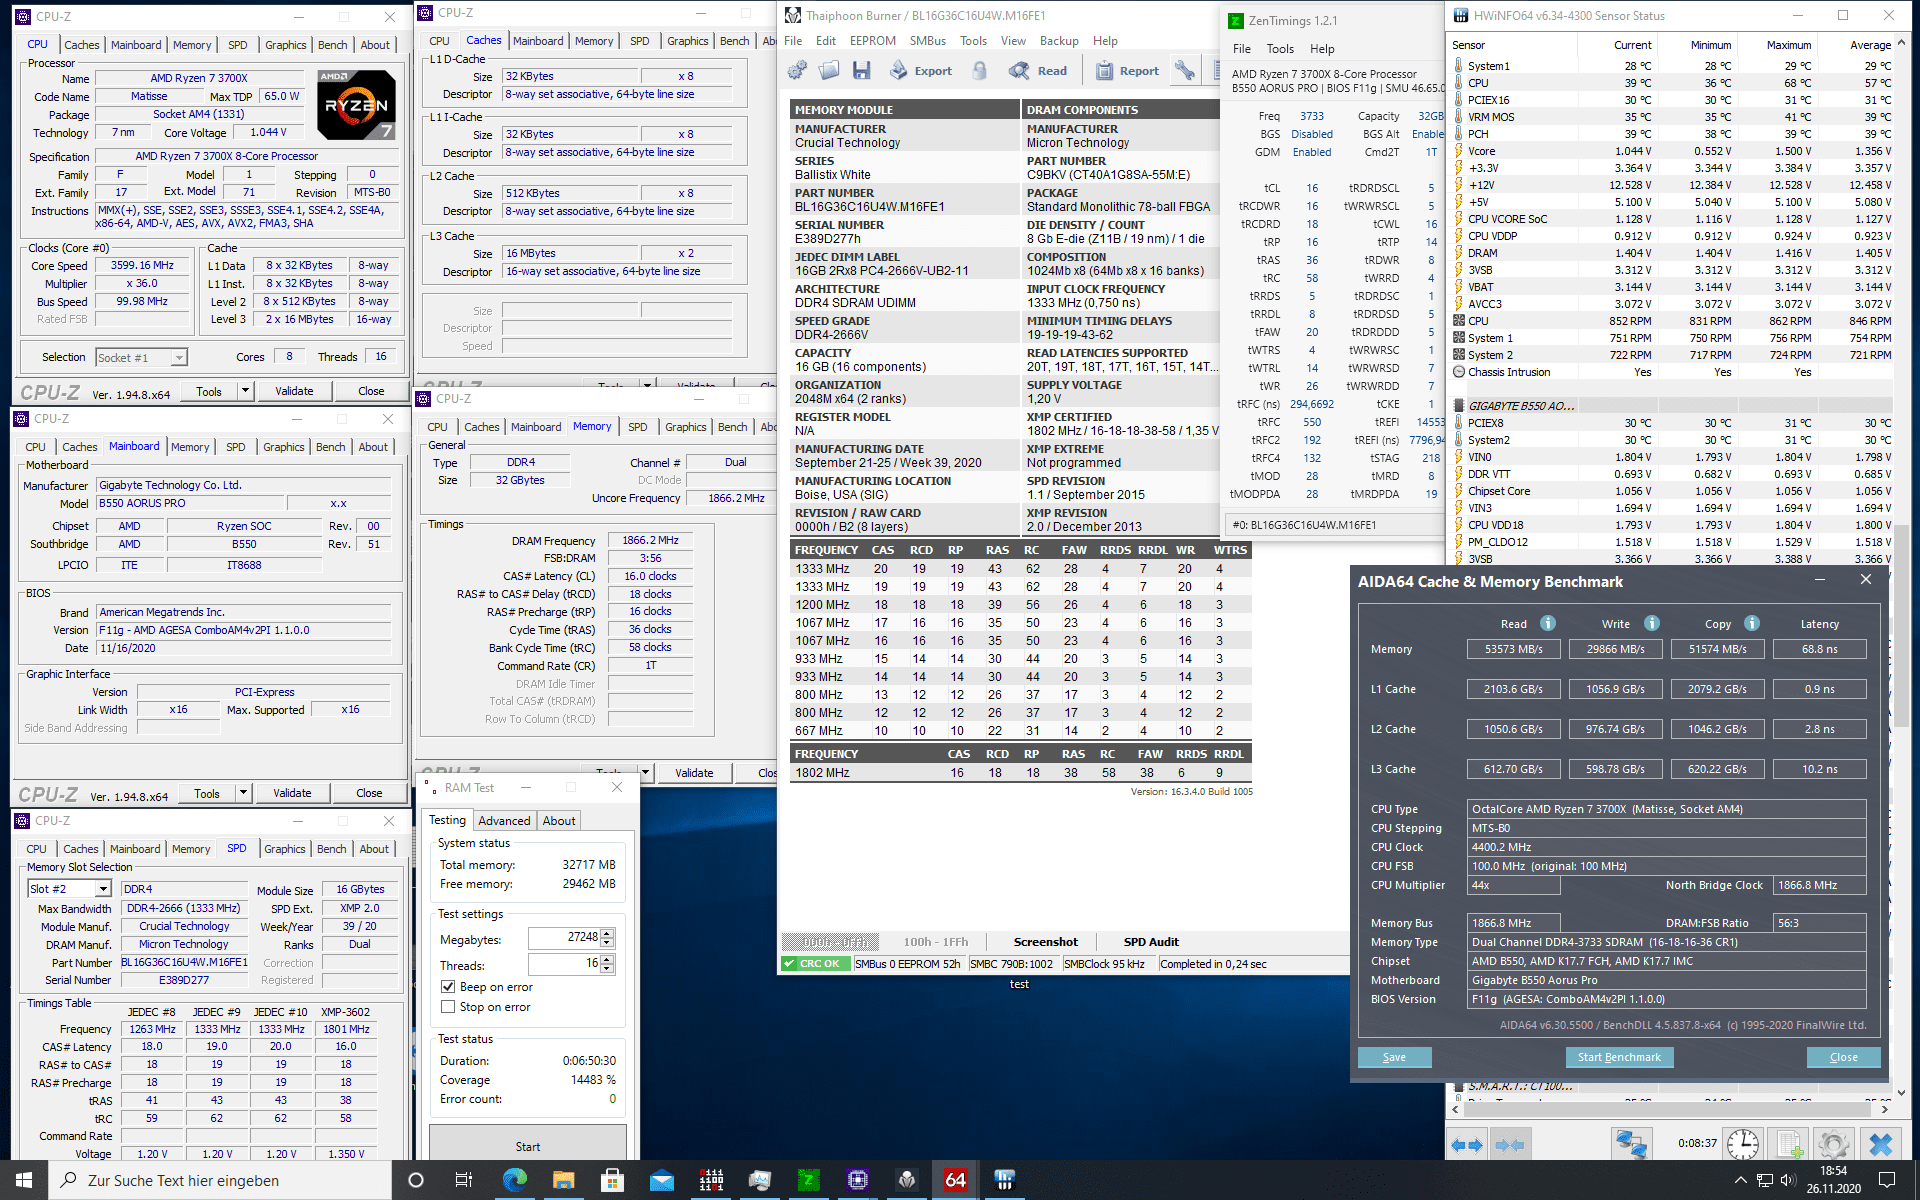
Task: Click the gears icon in Thaiphoon Burner toolbar
Action: click(x=797, y=70)
